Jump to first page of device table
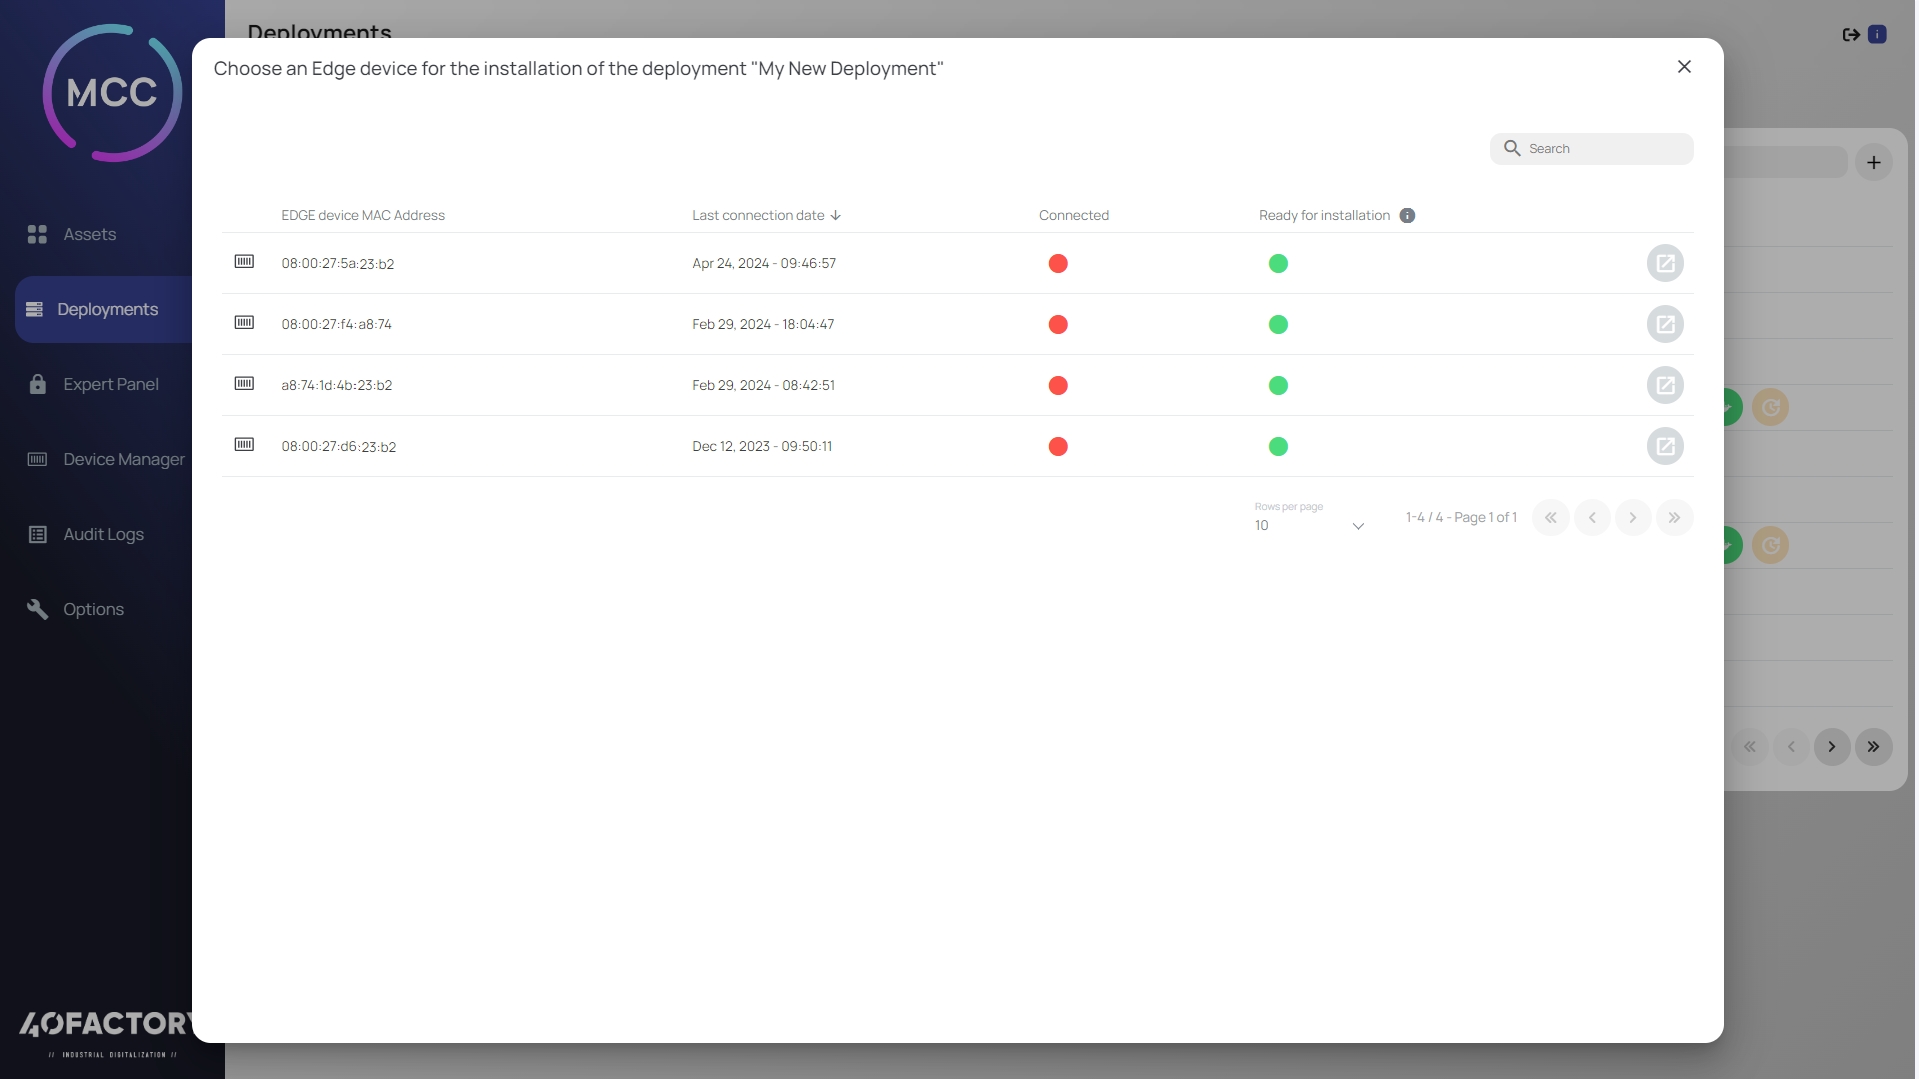1919x1079 pixels. [x=1550, y=518]
